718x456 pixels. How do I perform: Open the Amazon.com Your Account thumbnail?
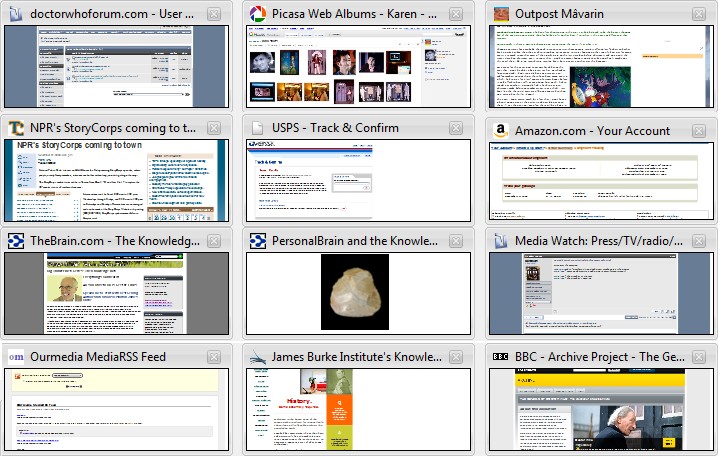pos(601,181)
